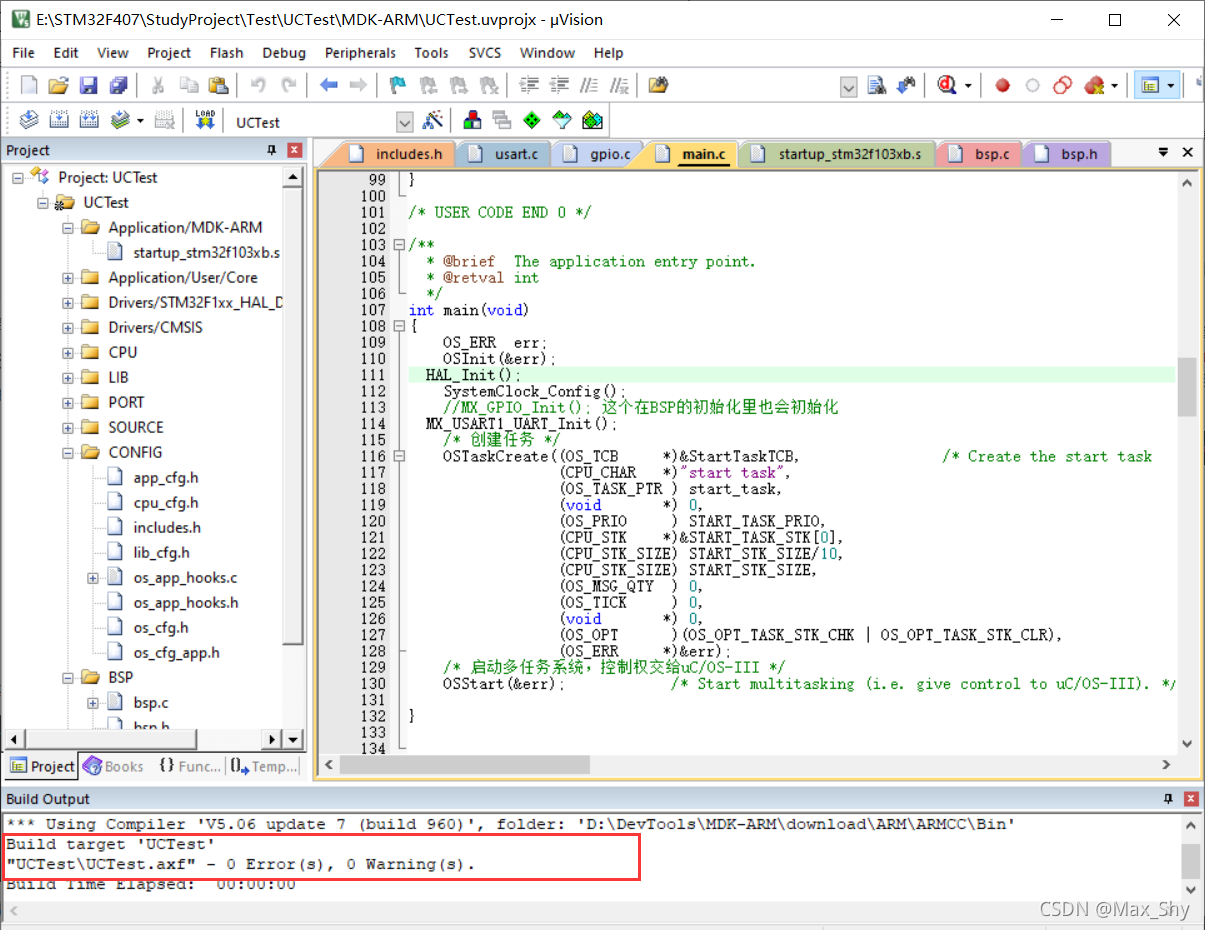Click the Select Software Packs icon

click(x=562, y=121)
